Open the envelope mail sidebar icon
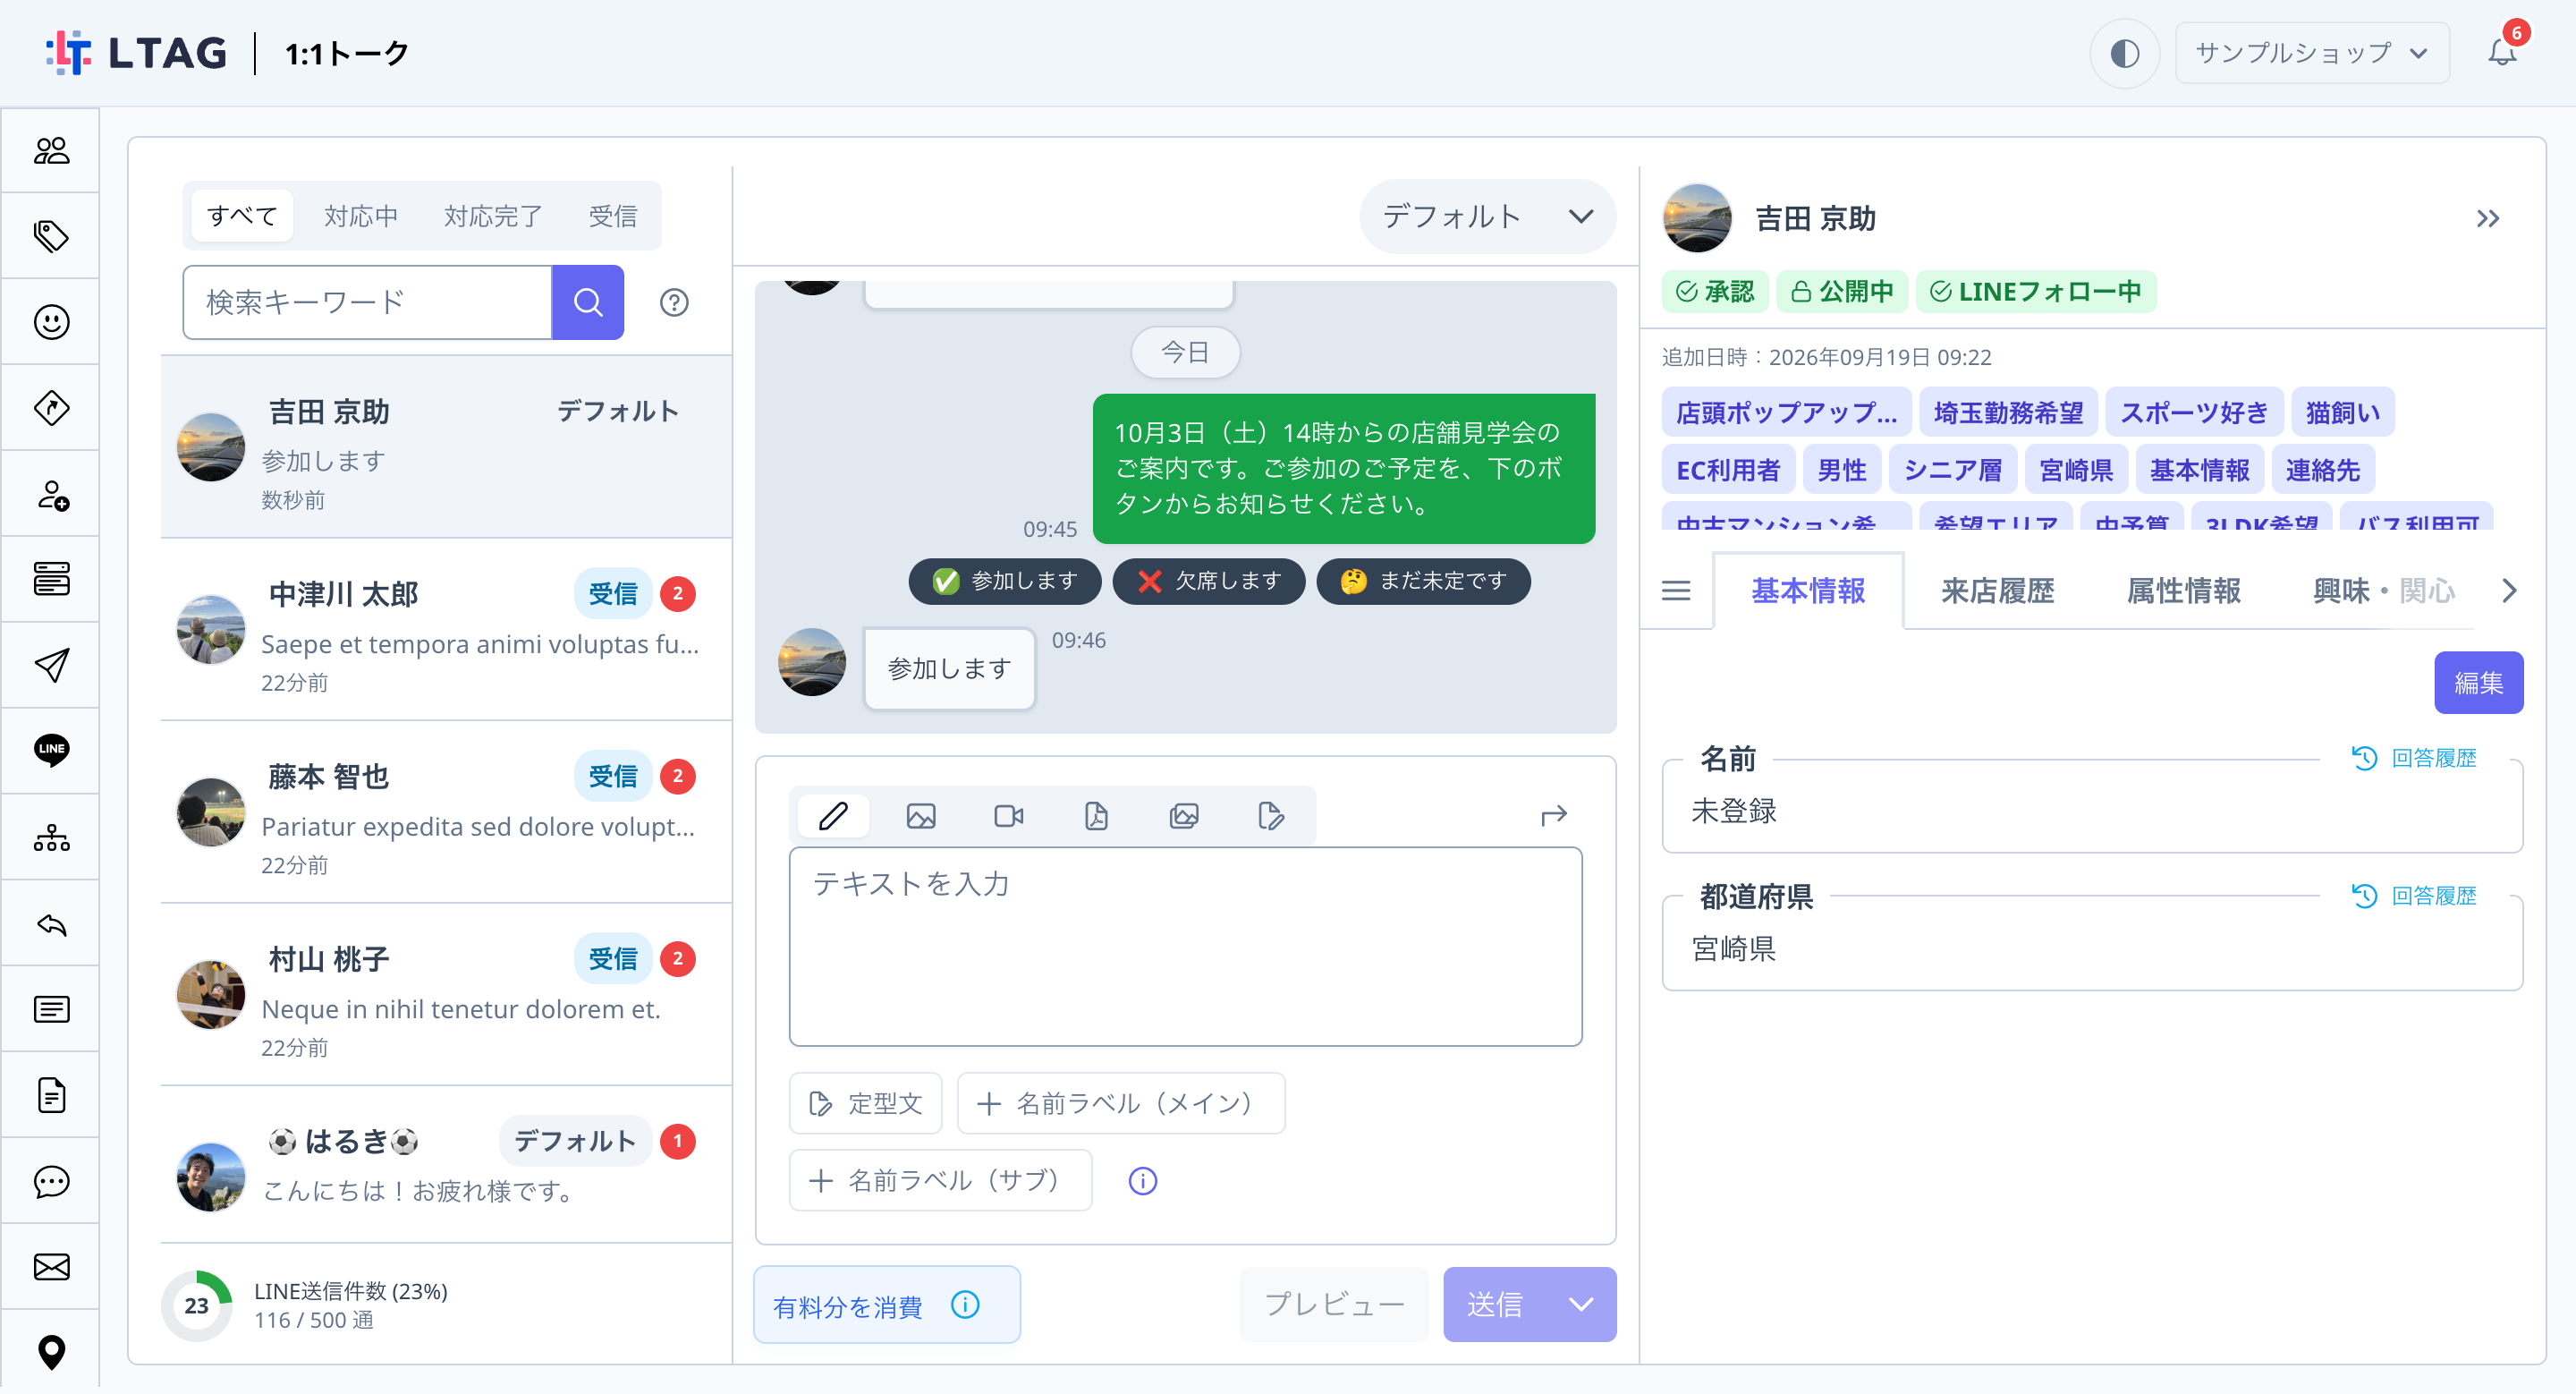This screenshot has width=2576, height=1394. coord(51,1268)
